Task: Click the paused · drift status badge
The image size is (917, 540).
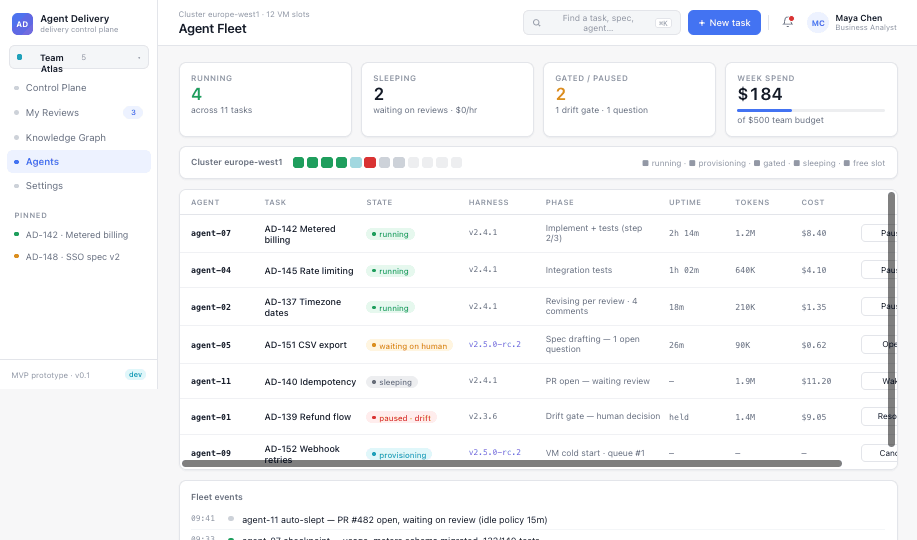Action: pos(401,418)
